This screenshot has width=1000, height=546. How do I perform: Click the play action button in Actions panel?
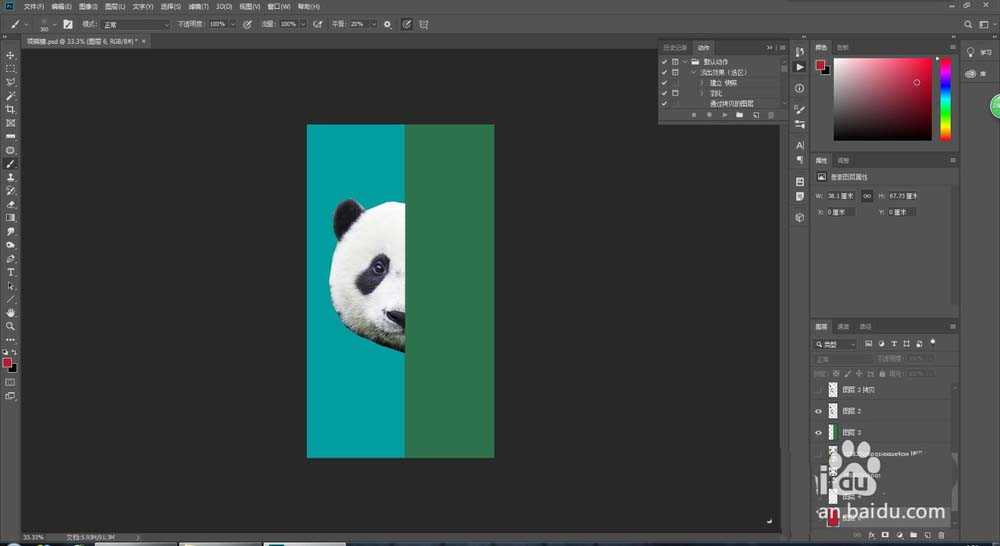(x=724, y=115)
